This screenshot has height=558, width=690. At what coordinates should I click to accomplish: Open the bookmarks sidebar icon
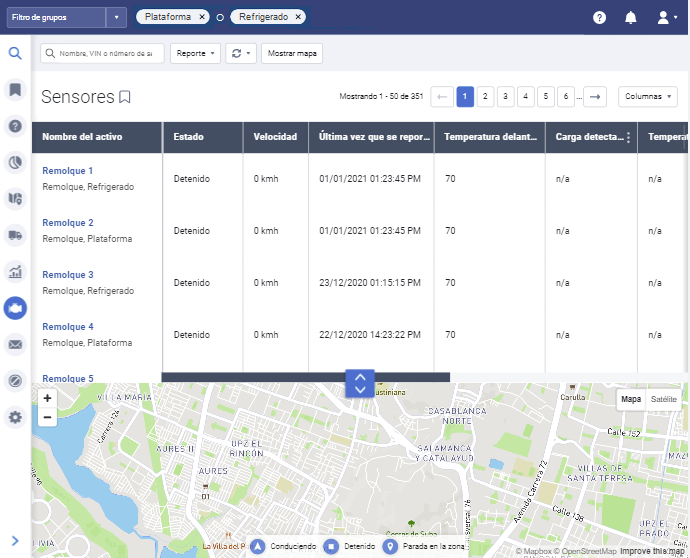(15, 90)
